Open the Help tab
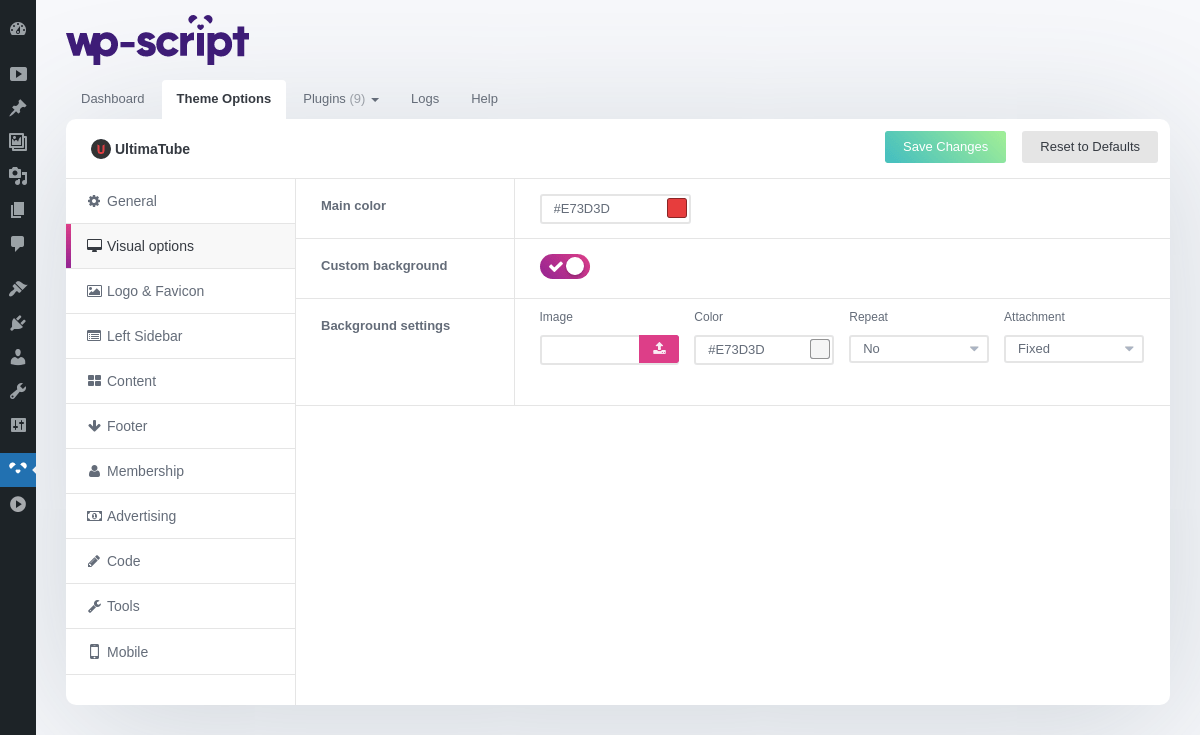The width and height of the screenshot is (1200, 735). pos(484,99)
